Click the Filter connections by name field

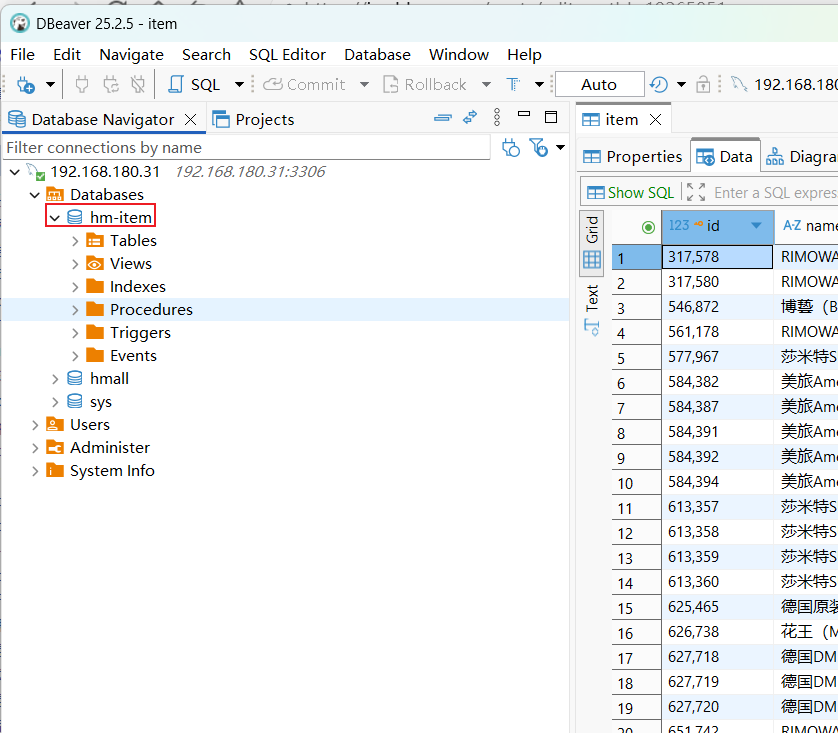click(246, 147)
